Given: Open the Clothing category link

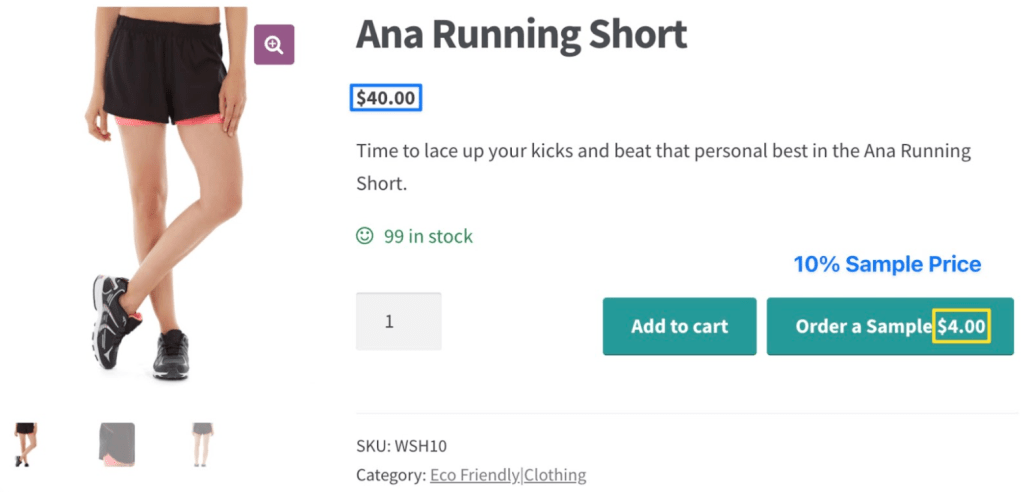Looking at the screenshot, I should coord(555,475).
